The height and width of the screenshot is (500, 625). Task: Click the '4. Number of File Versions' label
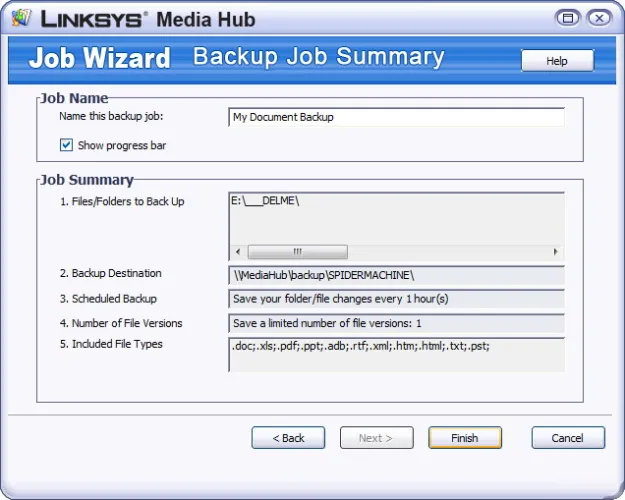point(121,323)
